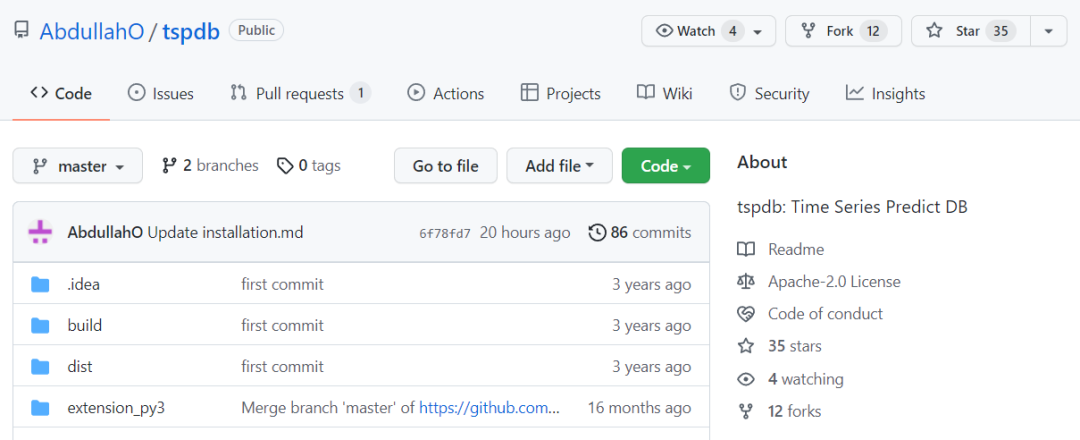Toggle Star on the tspdb repository

click(x=968, y=31)
